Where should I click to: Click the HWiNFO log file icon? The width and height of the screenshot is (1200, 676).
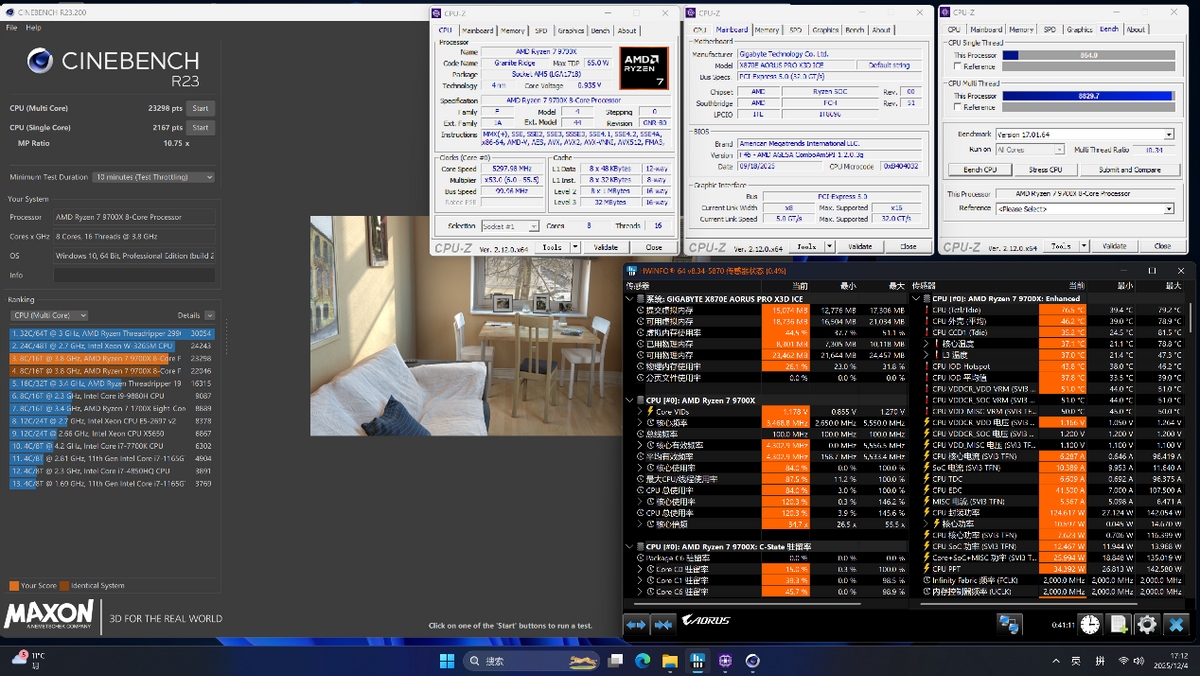point(1119,624)
